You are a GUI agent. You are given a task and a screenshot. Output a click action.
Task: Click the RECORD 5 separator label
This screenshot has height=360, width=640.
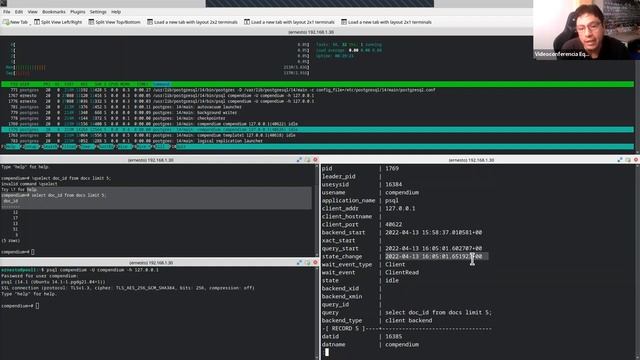tap(344, 329)
